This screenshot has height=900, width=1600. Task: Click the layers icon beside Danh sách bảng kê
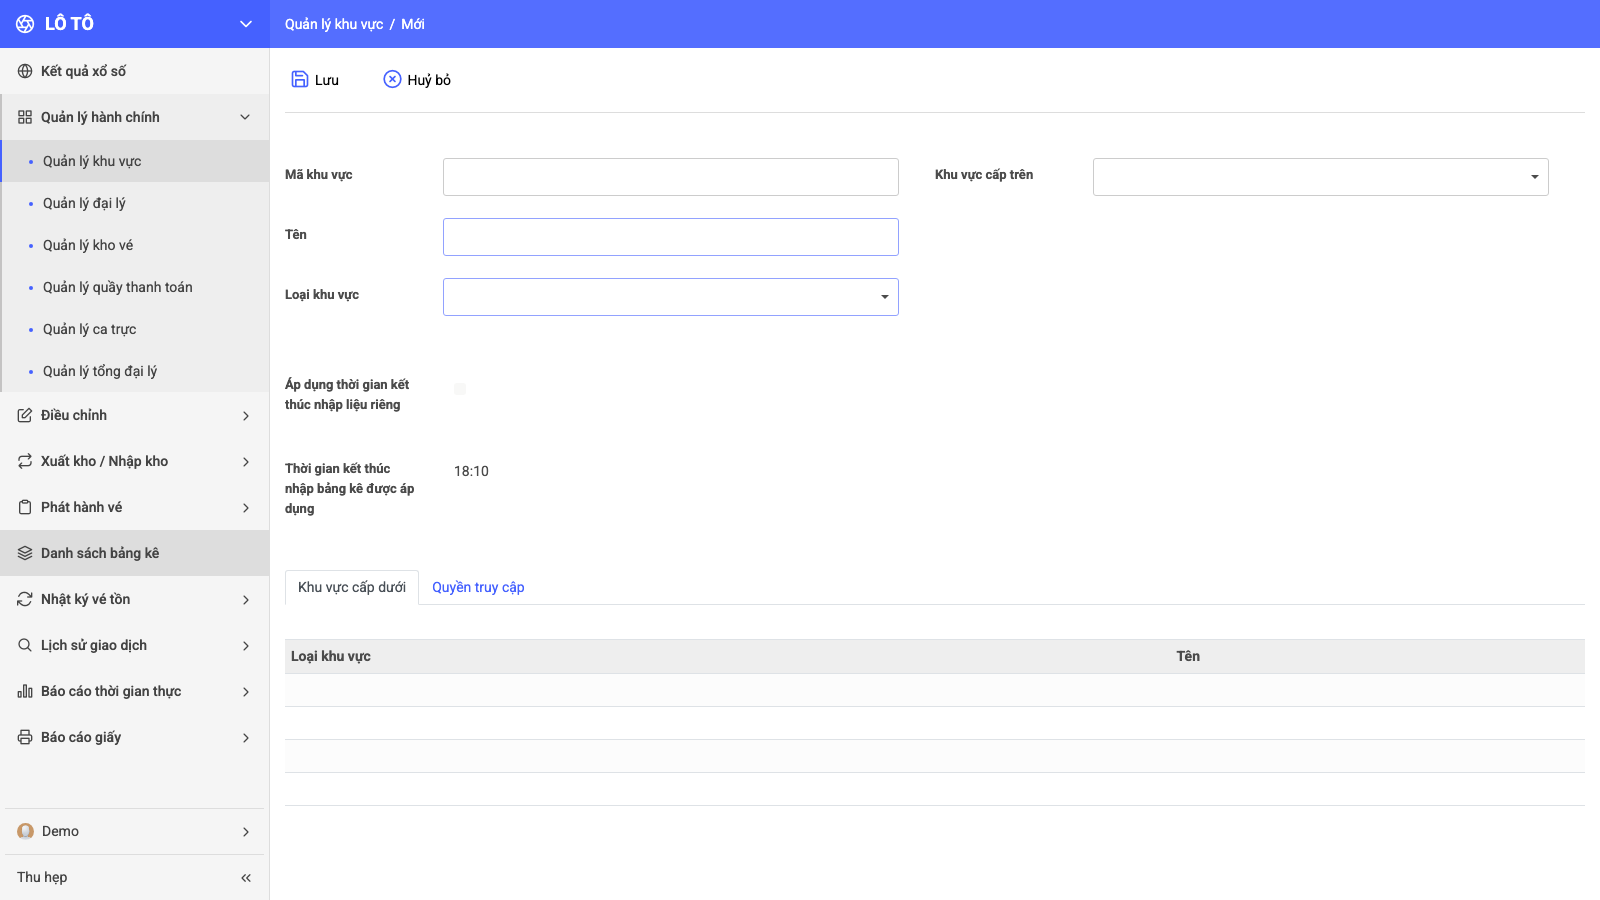[x=25, y=553]
